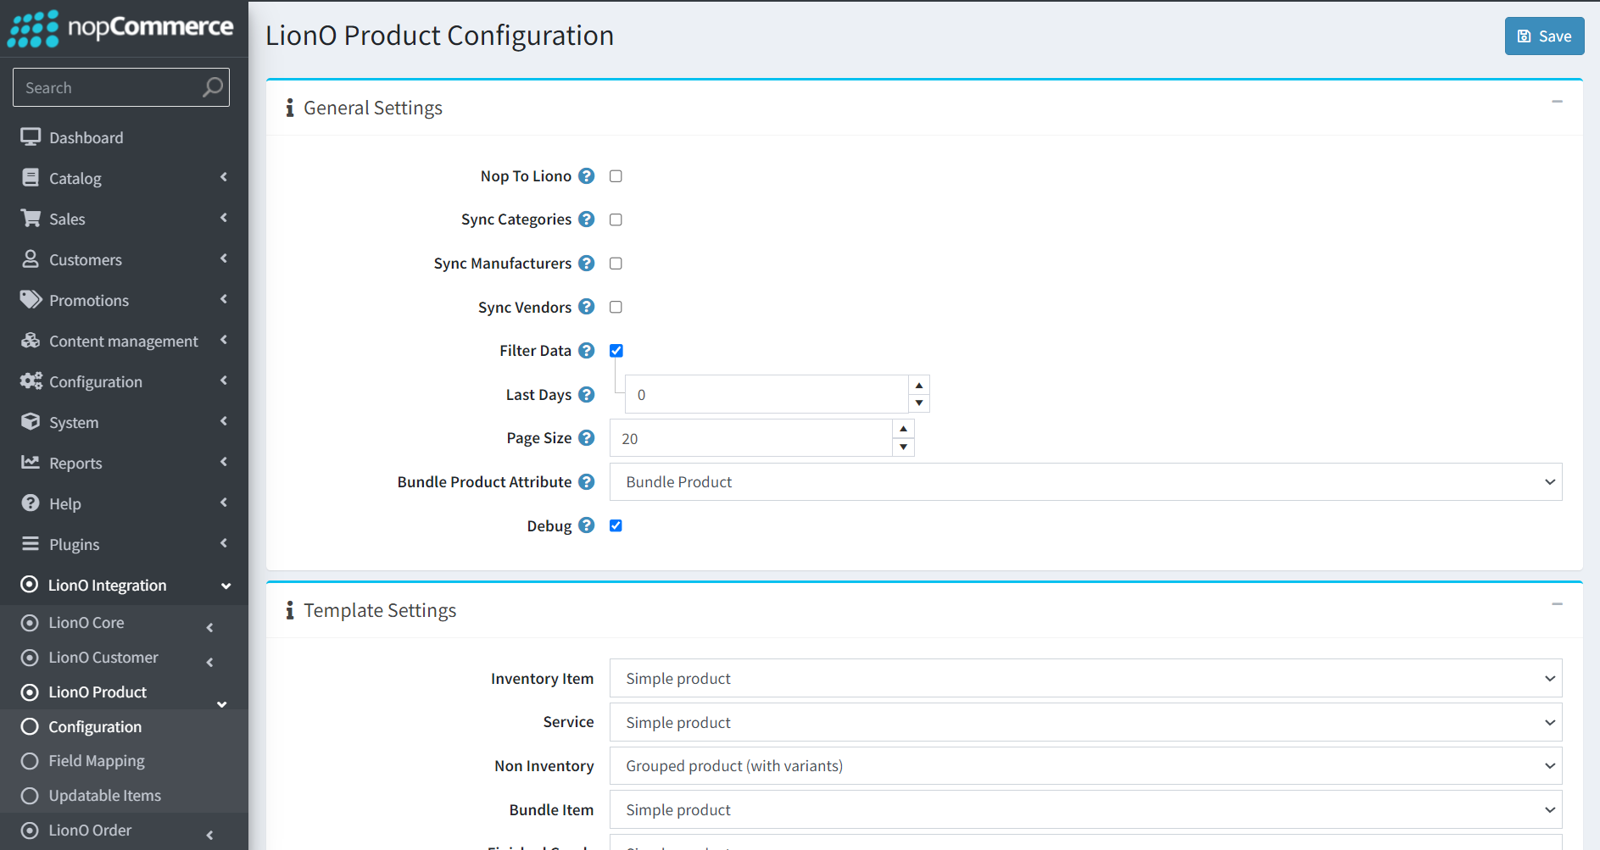Screen dimensions: 1600x850
Task: Increase the Page Size value
Action: point(903,429)
